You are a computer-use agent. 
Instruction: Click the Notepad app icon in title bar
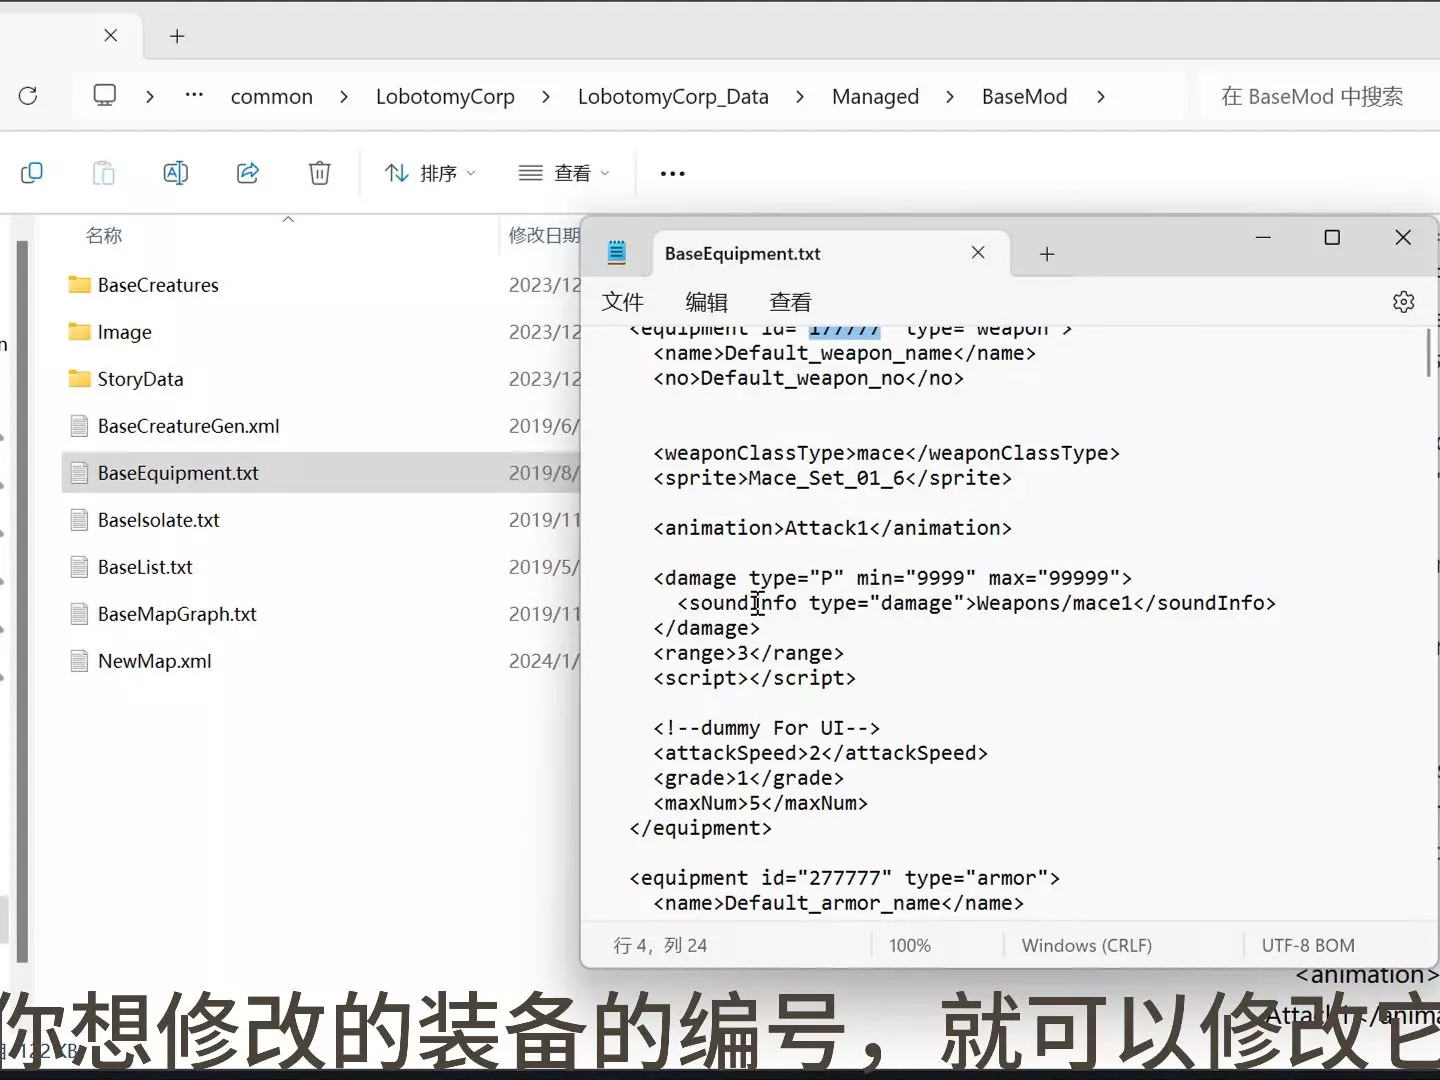point(617,253)
